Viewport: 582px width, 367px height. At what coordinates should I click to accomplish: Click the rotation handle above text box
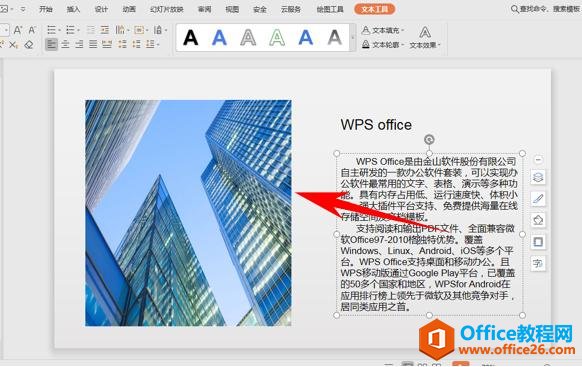pos(429,140)
